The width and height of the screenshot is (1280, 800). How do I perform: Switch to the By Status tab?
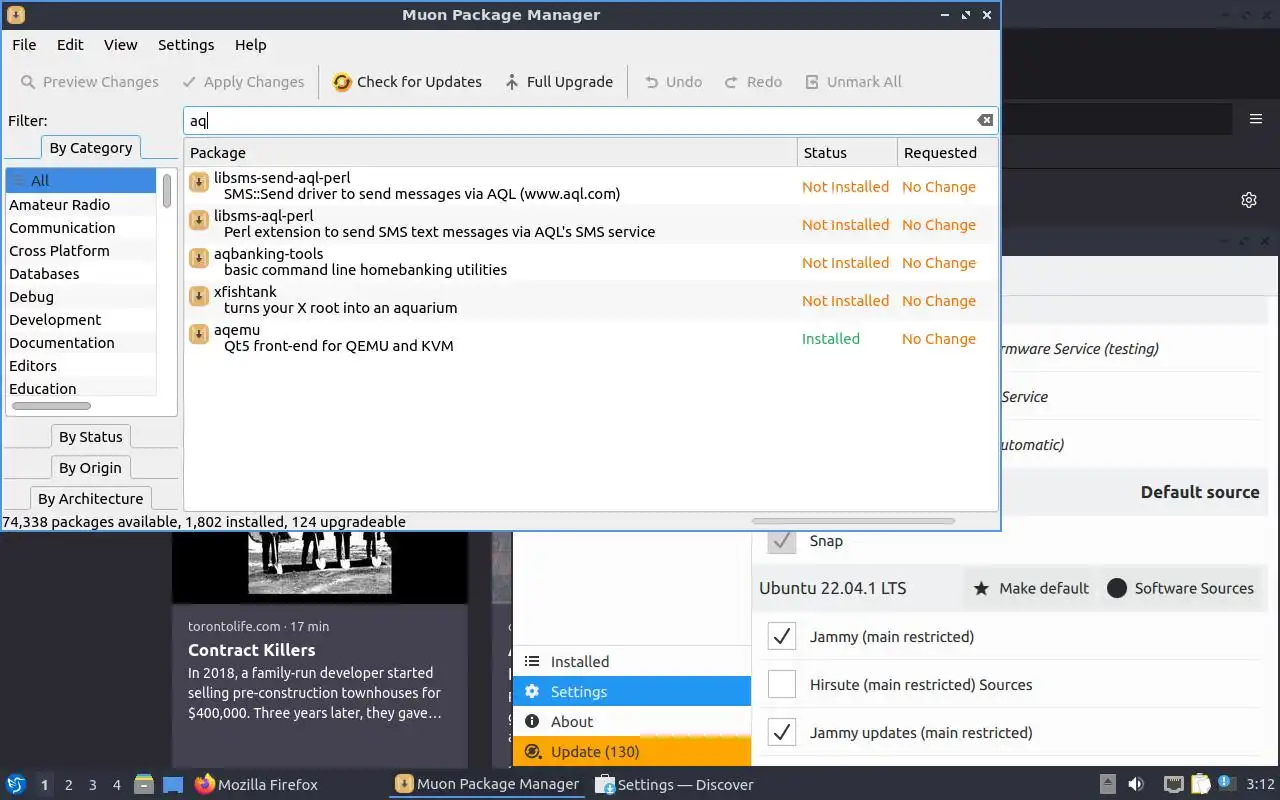(90, 437)
